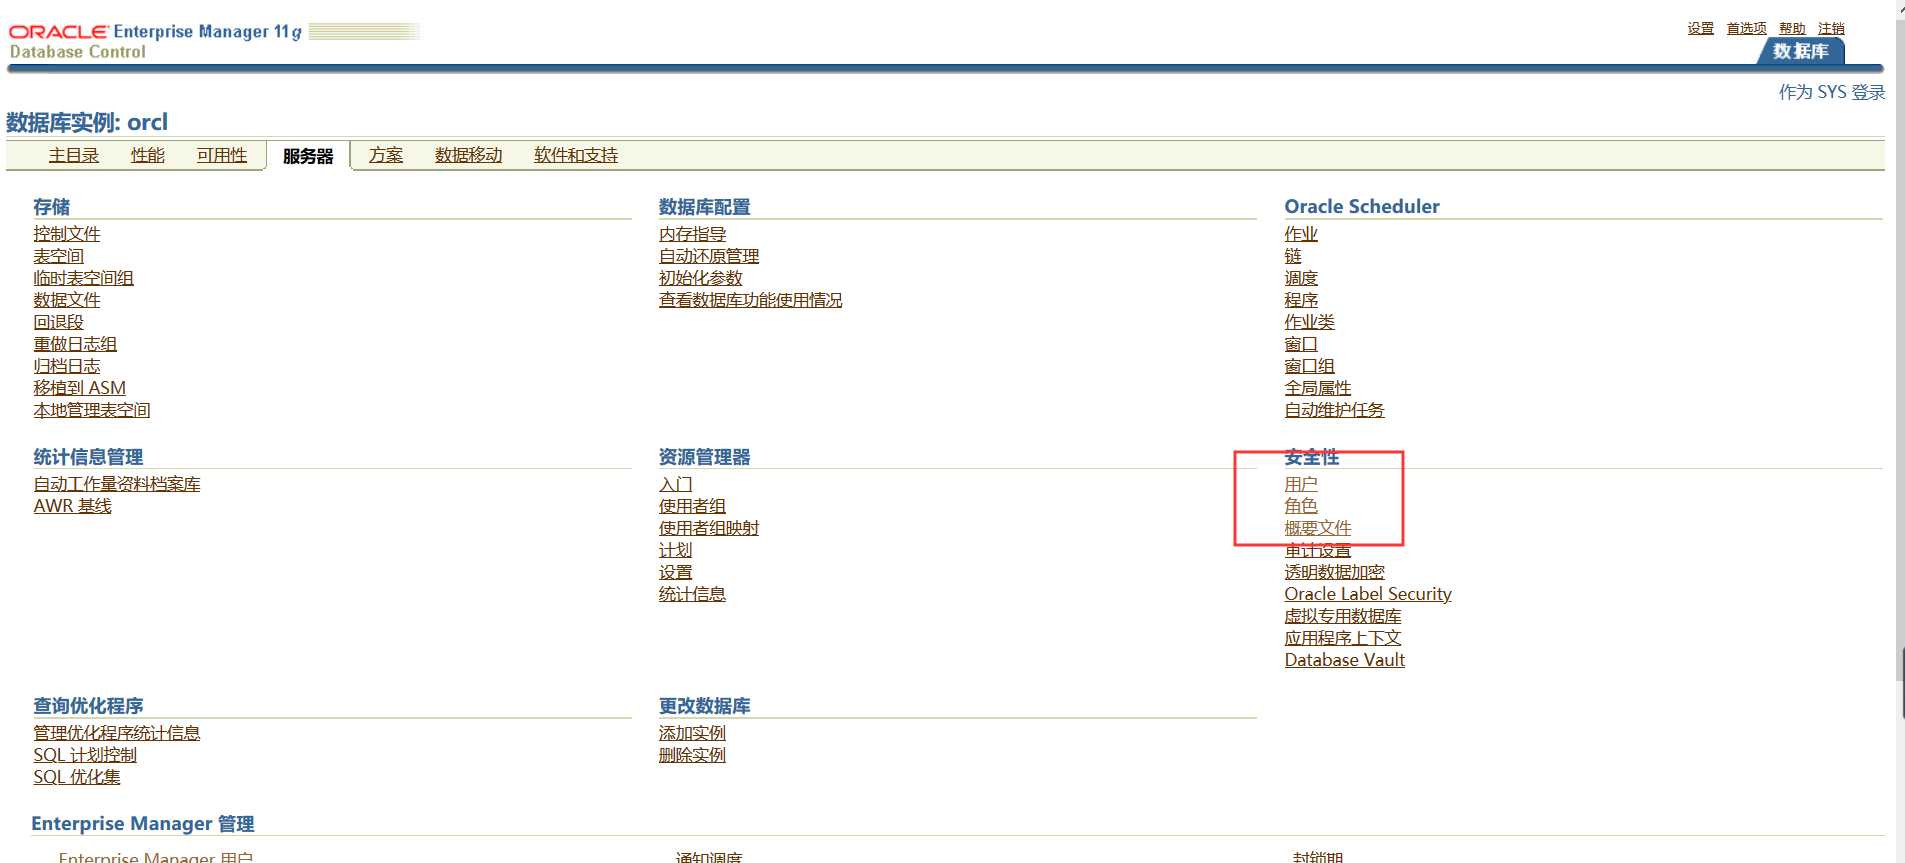Image resolution: width=1905 pixels, height=863 pixels.
Task: Open 控制文件 under 存储
Action: click(67, 234)
